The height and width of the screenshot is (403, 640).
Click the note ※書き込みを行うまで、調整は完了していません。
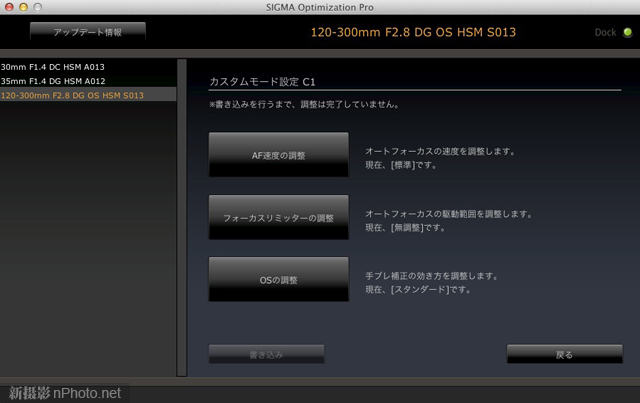coord(304,105)
